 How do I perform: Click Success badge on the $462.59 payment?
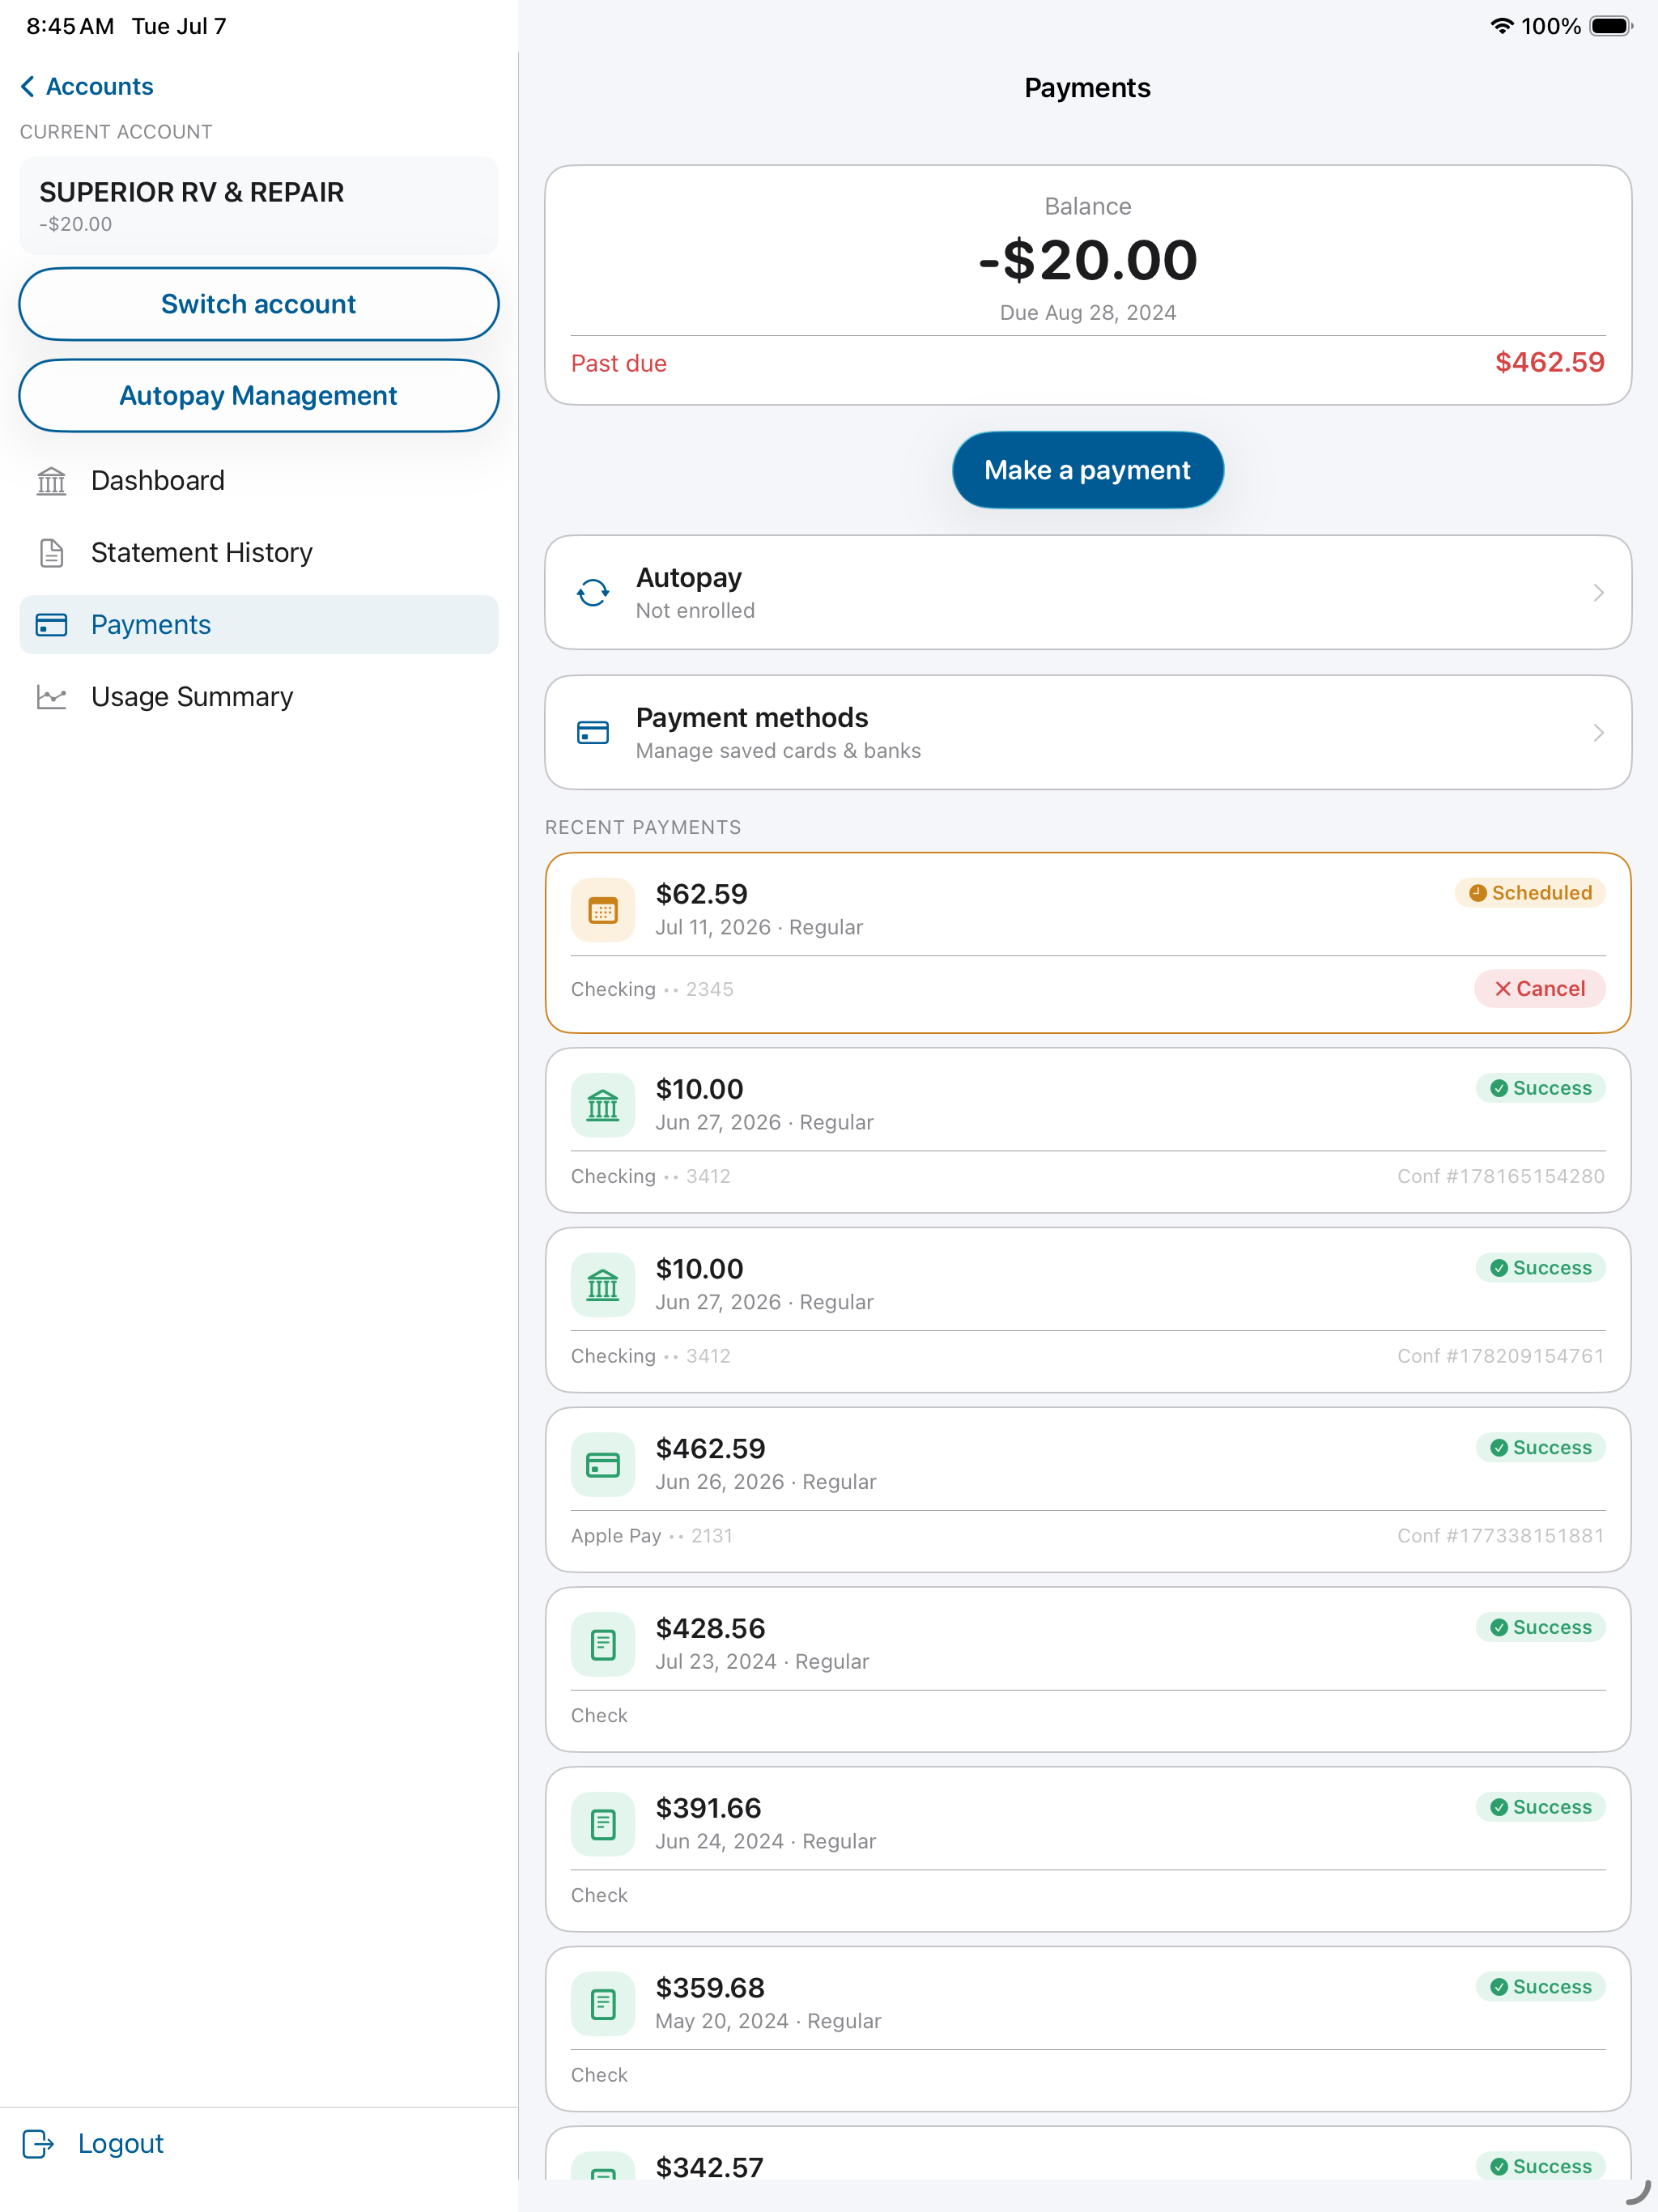pyautogui.click(x=1541, y=1447)
